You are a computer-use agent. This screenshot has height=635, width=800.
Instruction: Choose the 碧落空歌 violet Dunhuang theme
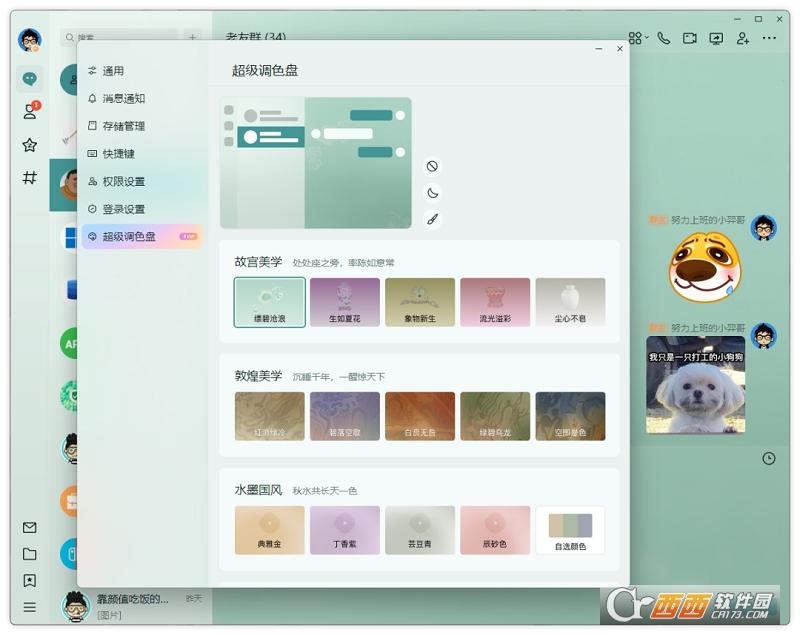click(345, 416)
